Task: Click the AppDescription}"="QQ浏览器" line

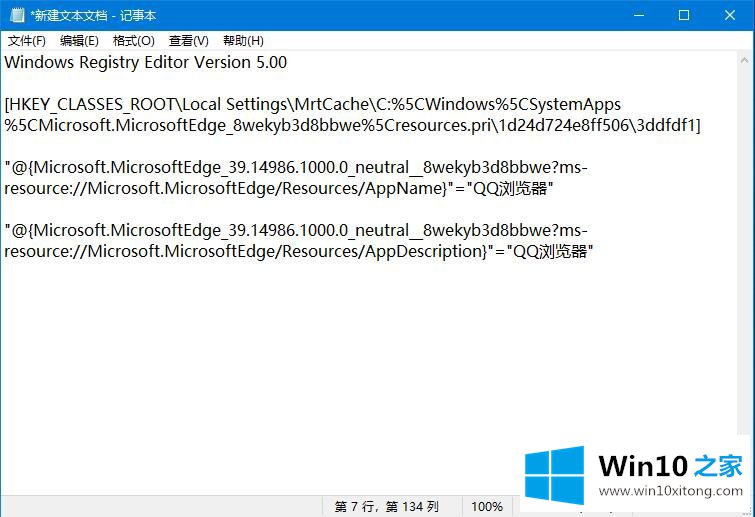Action: point(299,251)
